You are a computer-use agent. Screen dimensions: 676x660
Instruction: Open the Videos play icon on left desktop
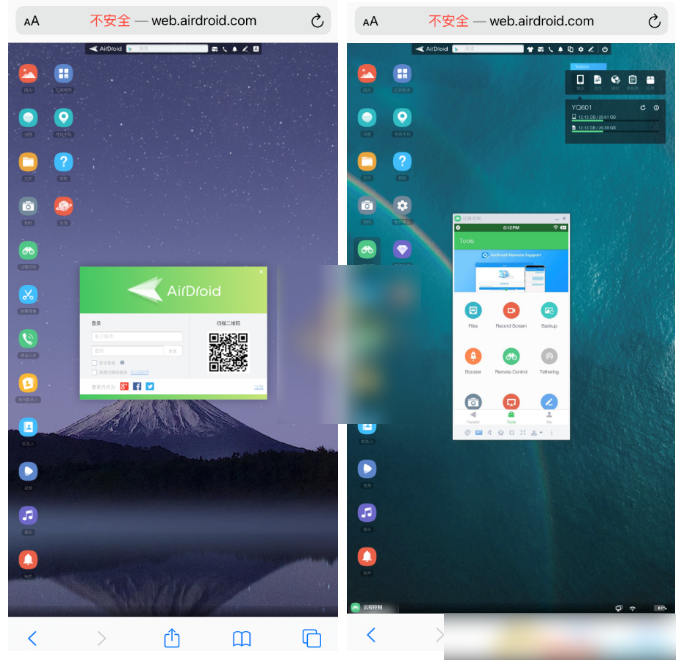[28, 471]
